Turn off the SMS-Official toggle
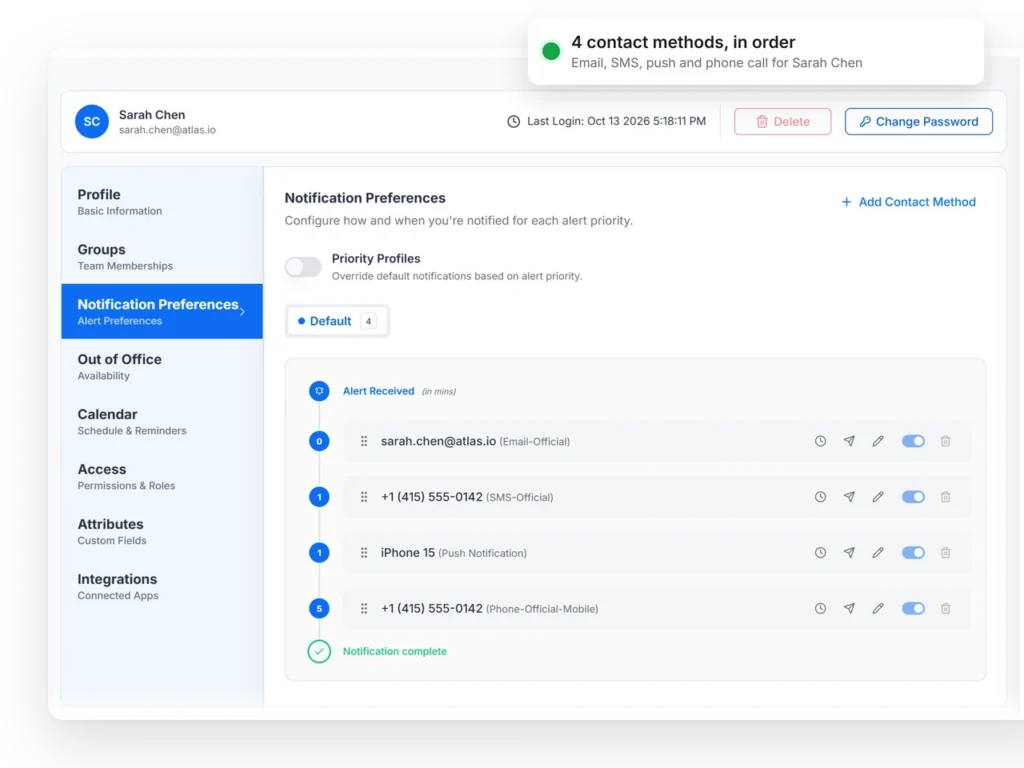This screenshot has height=768, width=1024. click(x=913, y=497)
